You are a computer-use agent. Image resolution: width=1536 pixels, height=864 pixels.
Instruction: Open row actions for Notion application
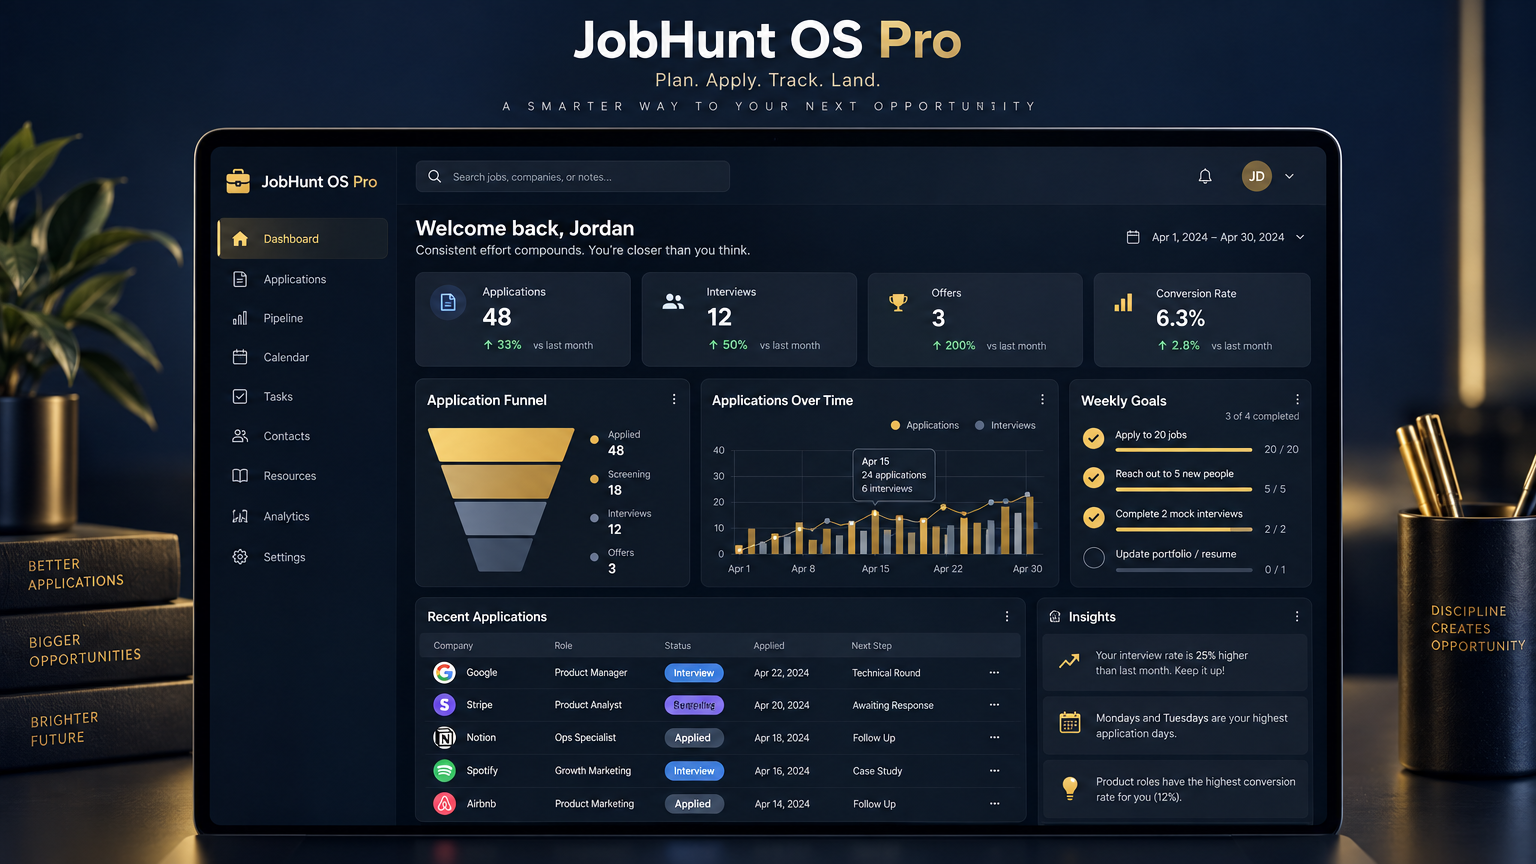point(994,737)
